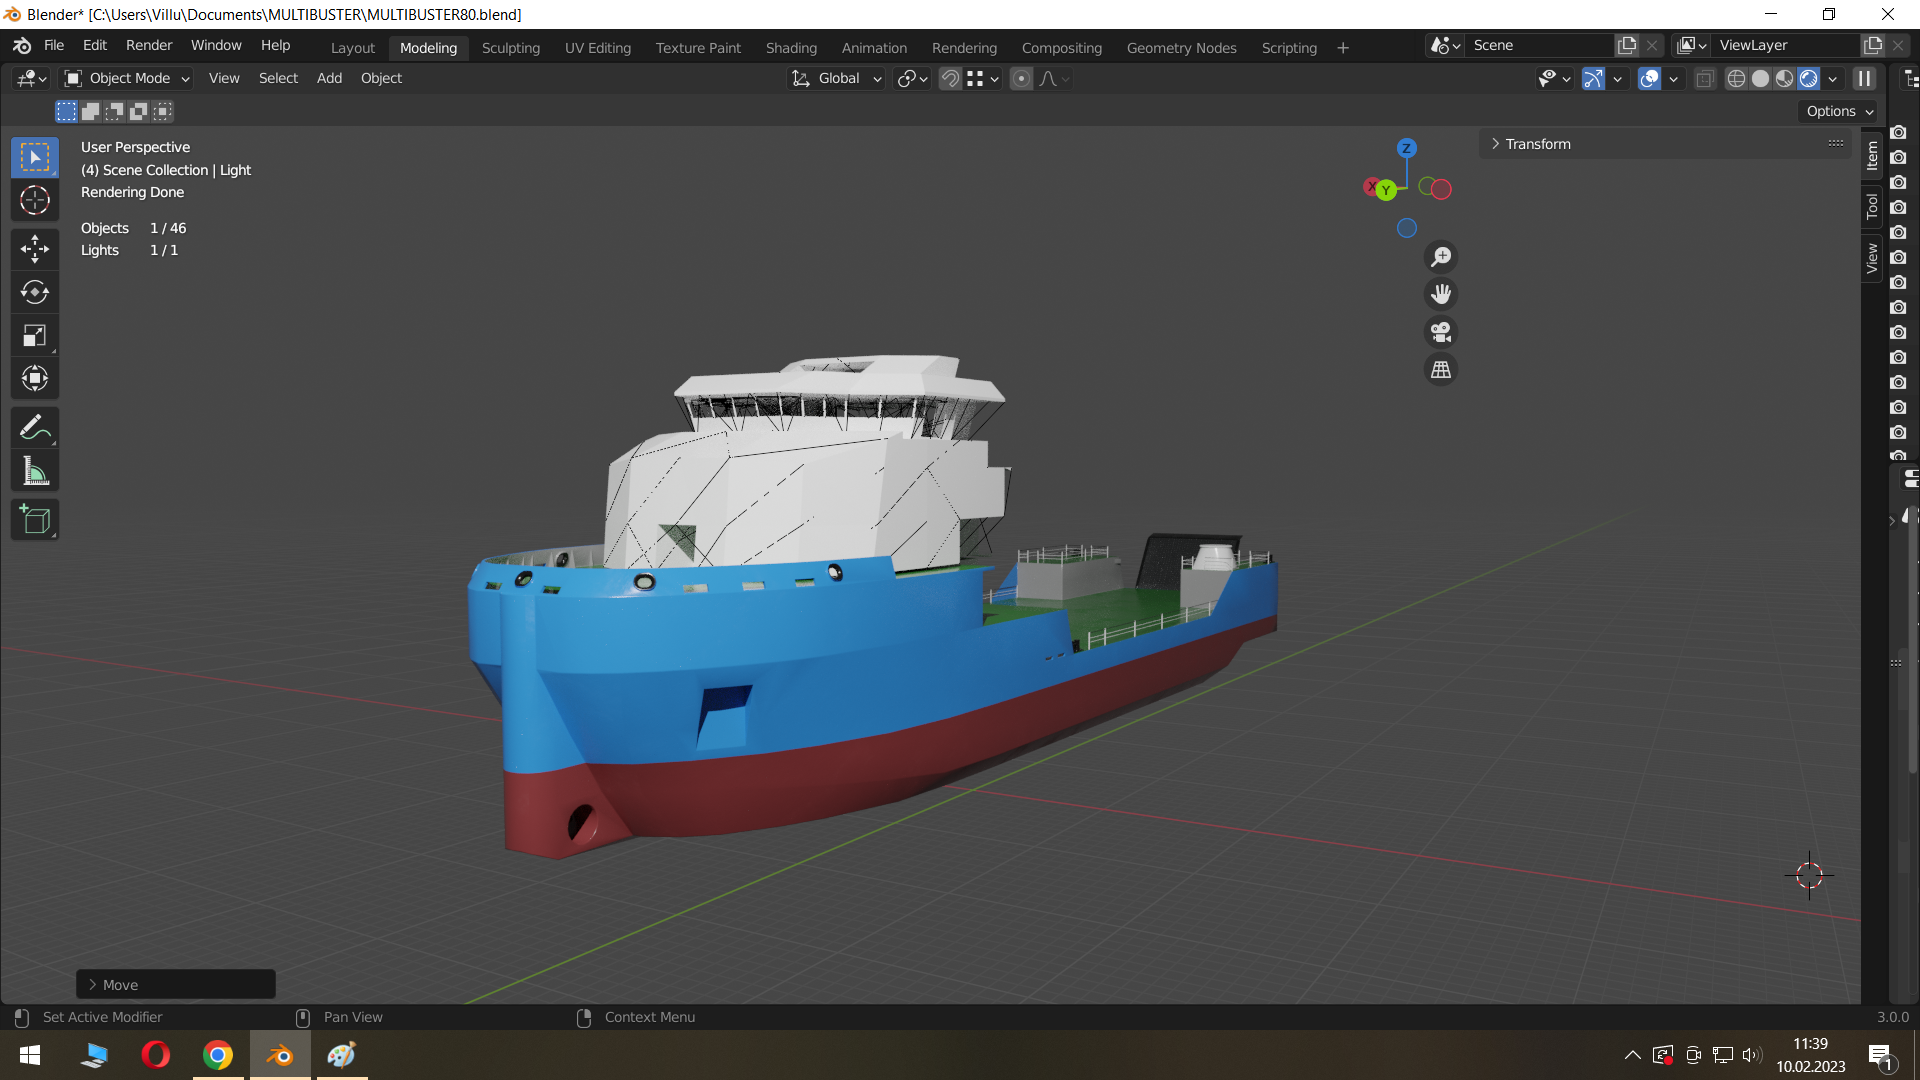Open the Object Mode dropdown

tap(127, 78)
